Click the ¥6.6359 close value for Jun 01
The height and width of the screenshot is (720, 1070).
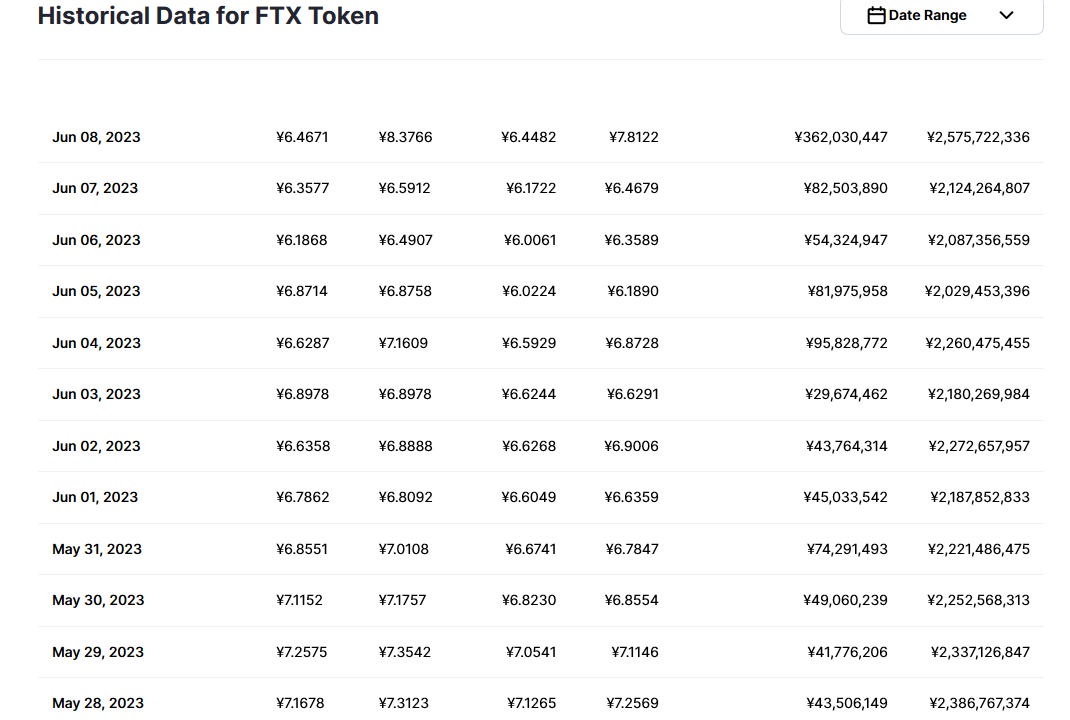click(631, 498)
